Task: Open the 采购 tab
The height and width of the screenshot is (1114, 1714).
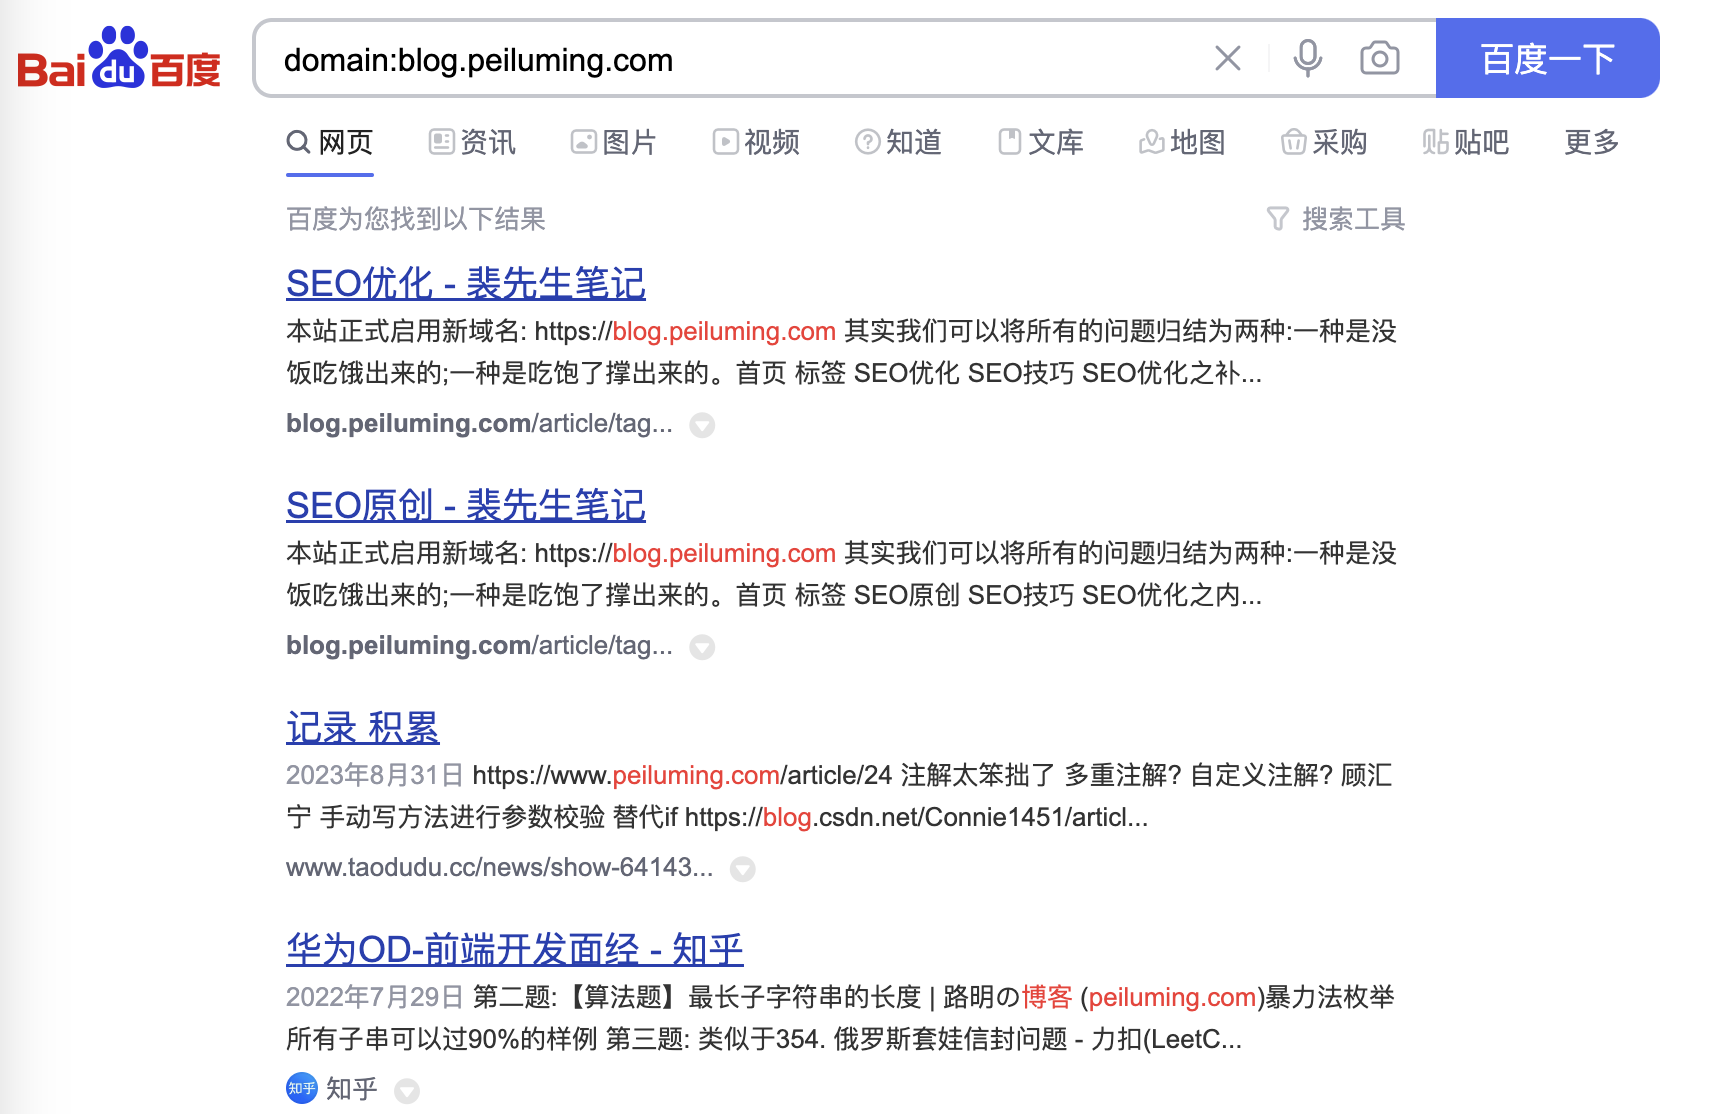Action: pyautogui.click(x=1324, y=142)
